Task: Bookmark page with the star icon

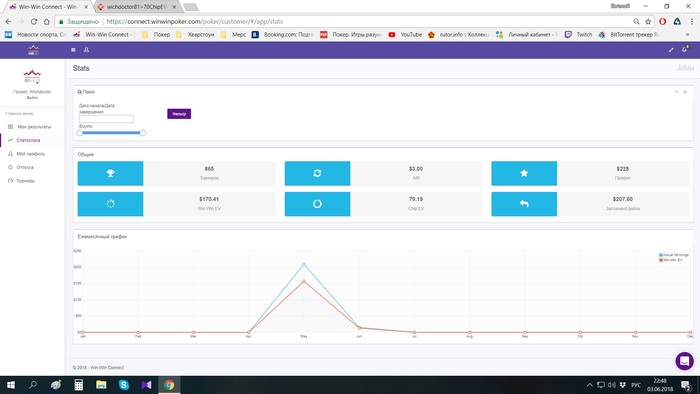Action: (x=648, y=21)
